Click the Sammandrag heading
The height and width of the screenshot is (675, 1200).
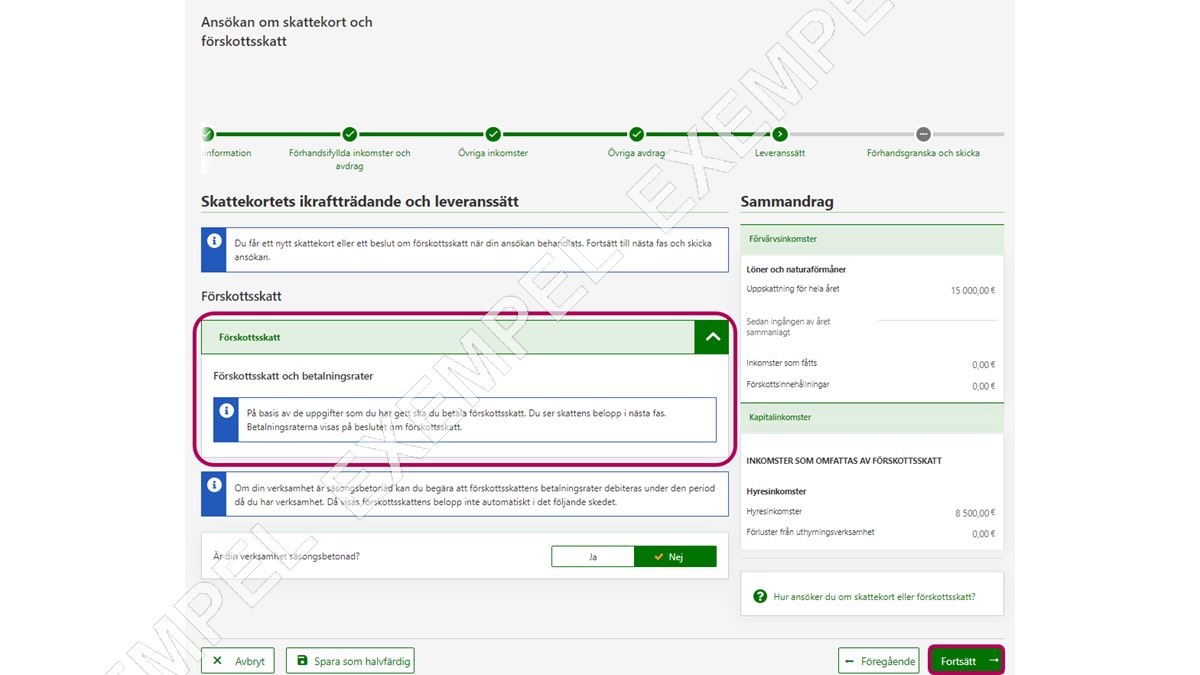tap(787, 202)
